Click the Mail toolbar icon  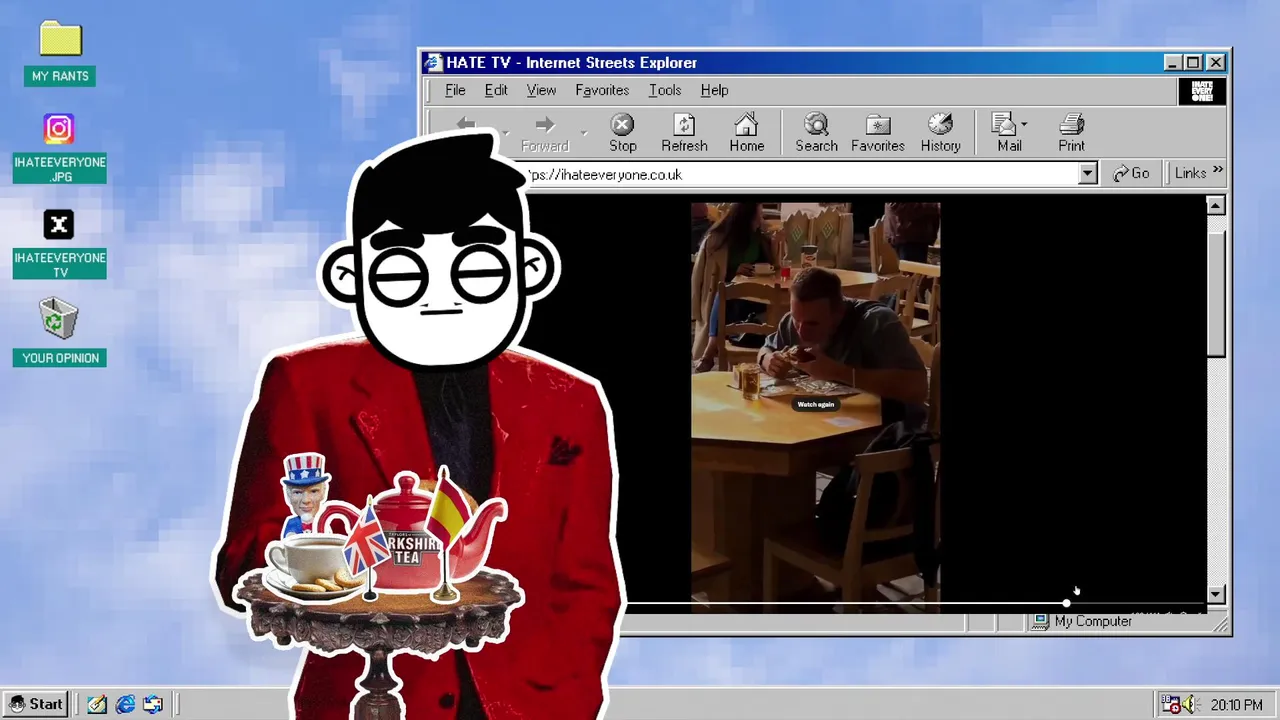point(1004,125)
